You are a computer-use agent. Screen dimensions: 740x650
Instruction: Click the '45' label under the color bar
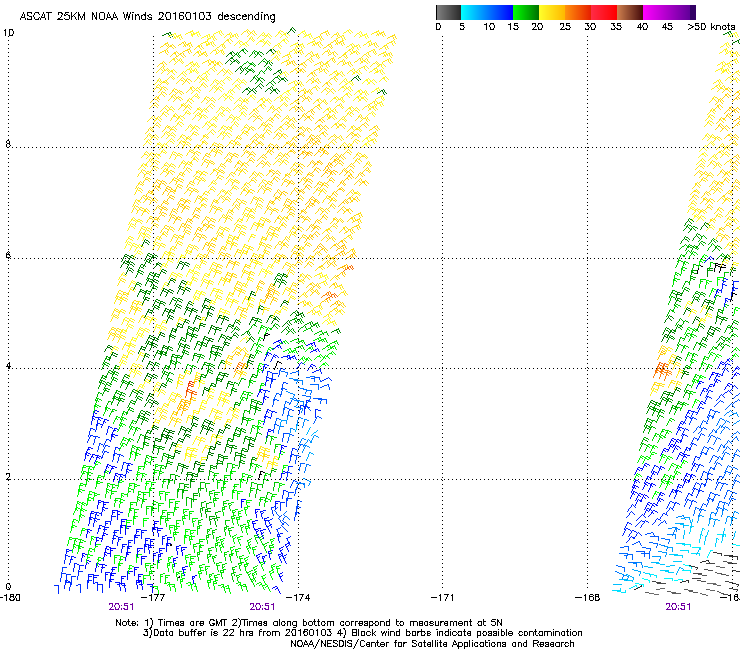pyautogui.click(x=667, y=27)
